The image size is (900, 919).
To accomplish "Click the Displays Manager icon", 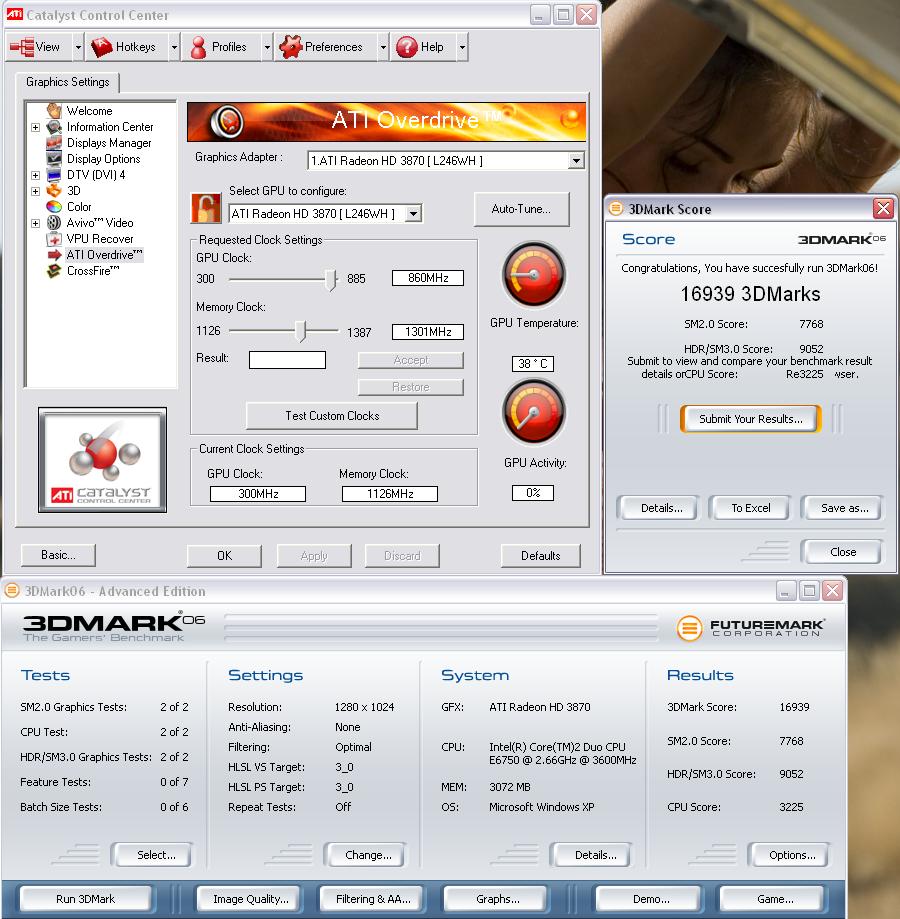I will (54, 142).
